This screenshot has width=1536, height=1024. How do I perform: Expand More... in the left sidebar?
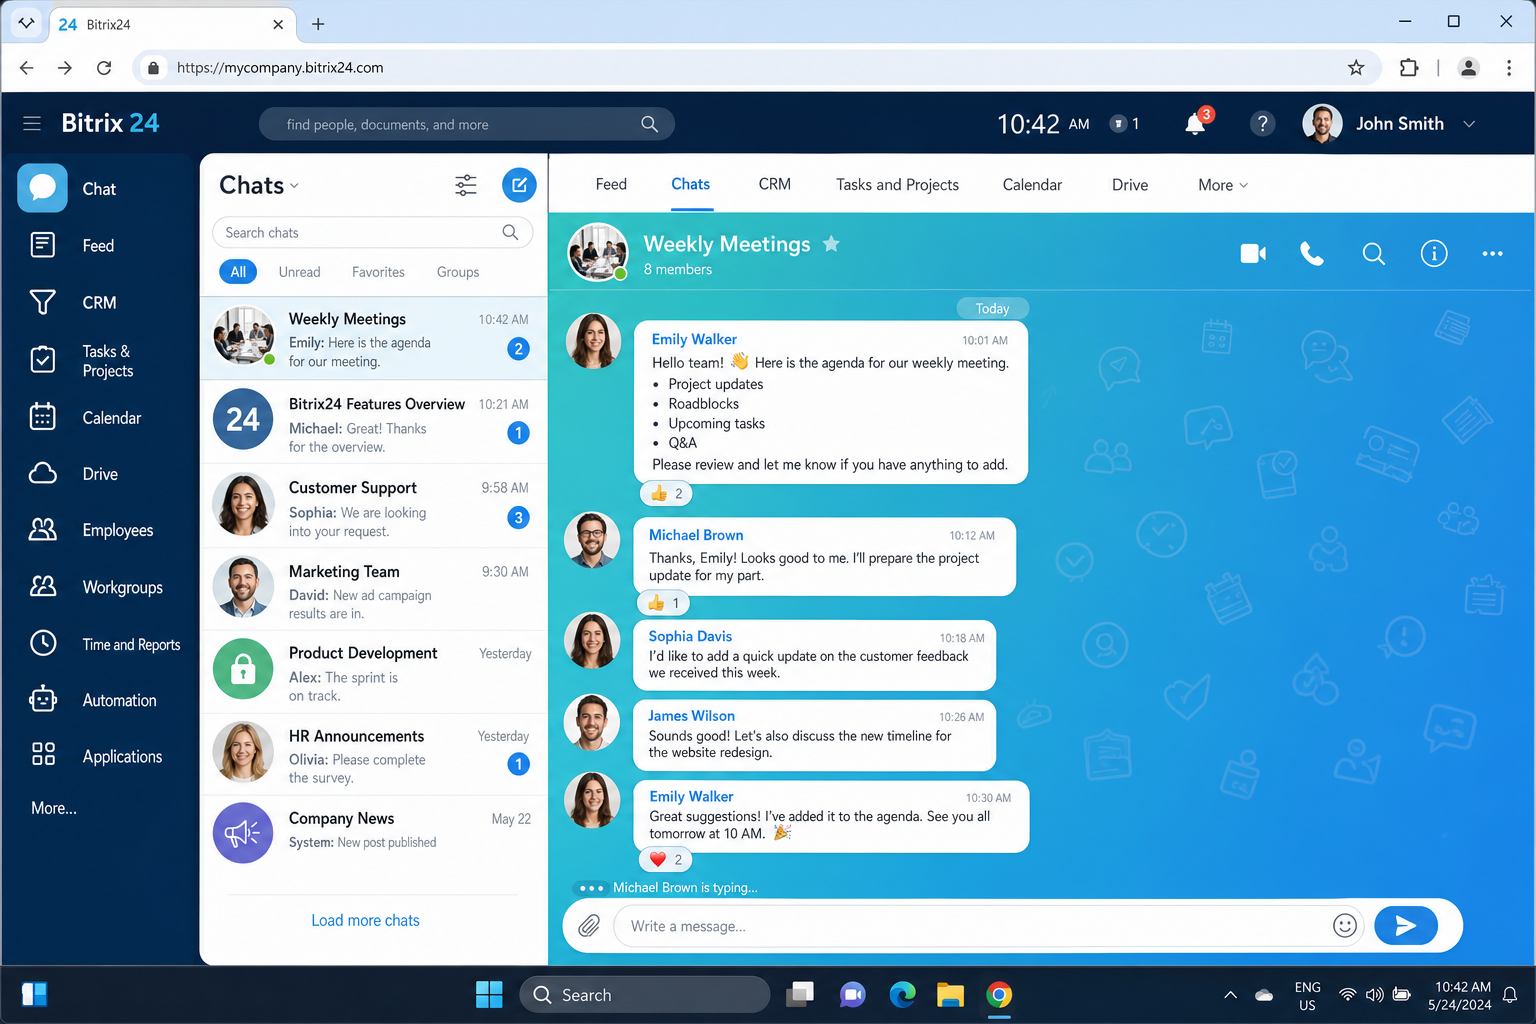(x=54, y=808)
